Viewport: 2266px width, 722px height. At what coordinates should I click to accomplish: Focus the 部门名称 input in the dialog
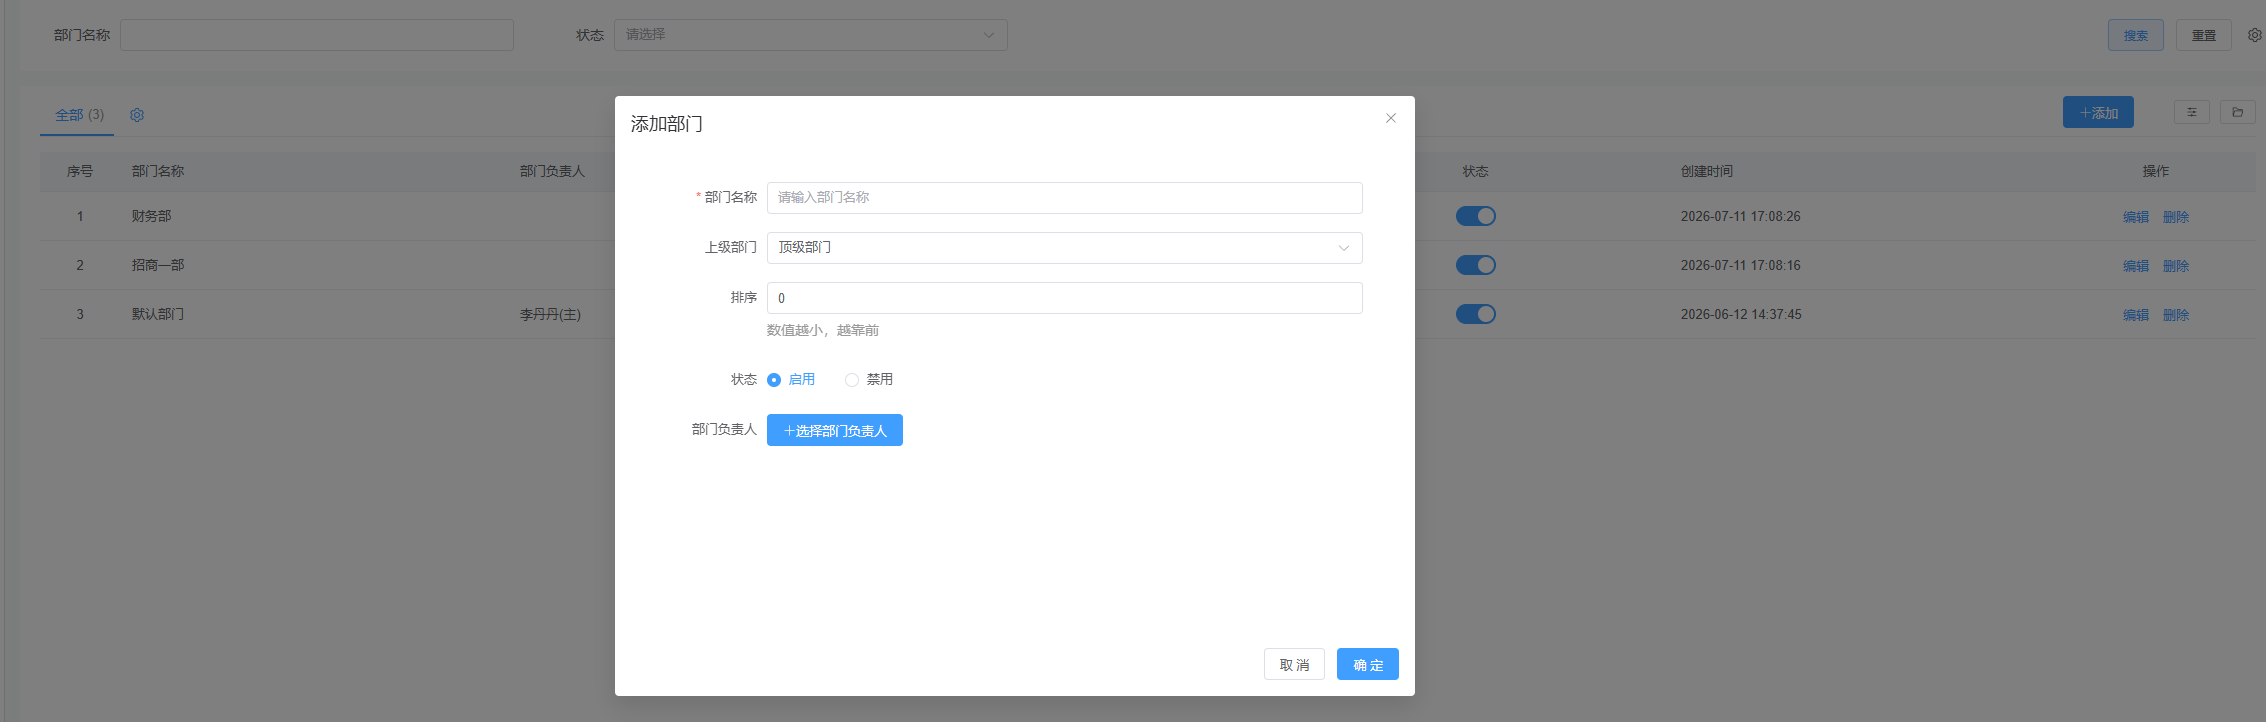(1064, 198)
